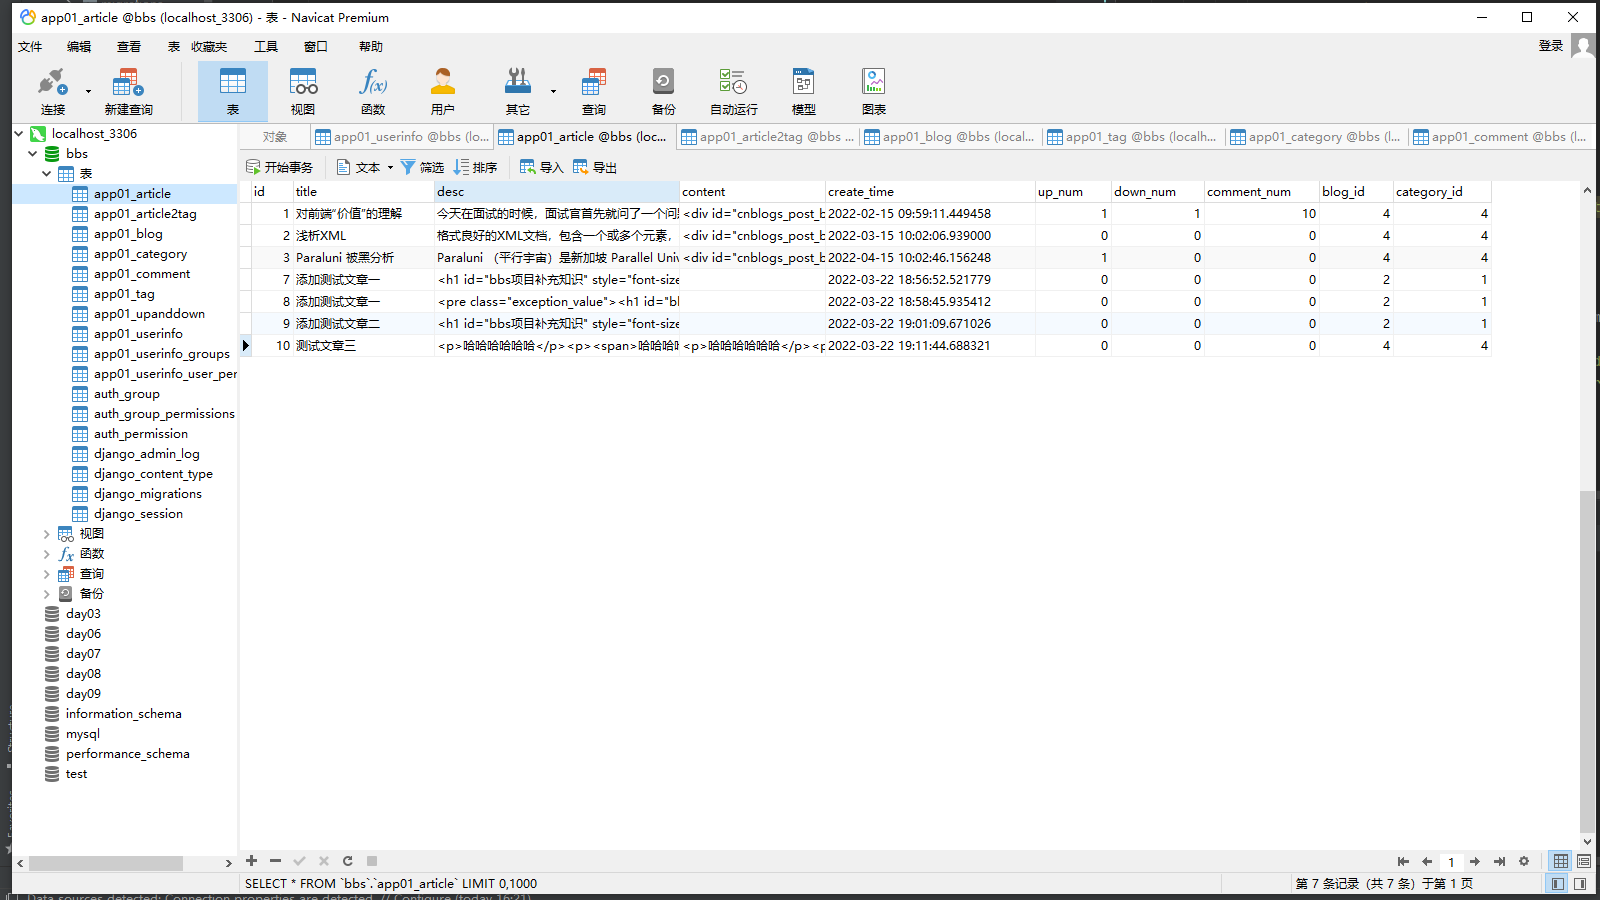Image resolution: width=1600 pixels, height=900 pixels.
Task: Click the vertical scrollbar of data grid
Action: [1587, 660]
